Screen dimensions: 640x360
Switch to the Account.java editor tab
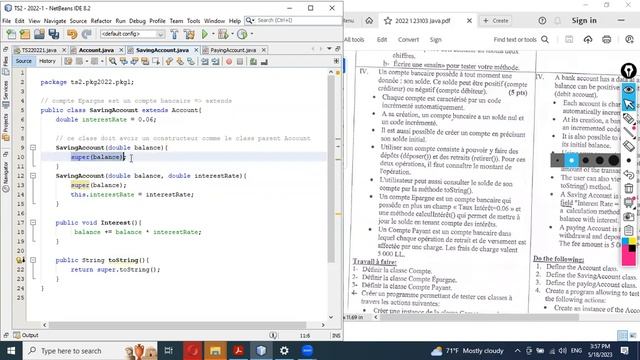(x=96, y=50)
